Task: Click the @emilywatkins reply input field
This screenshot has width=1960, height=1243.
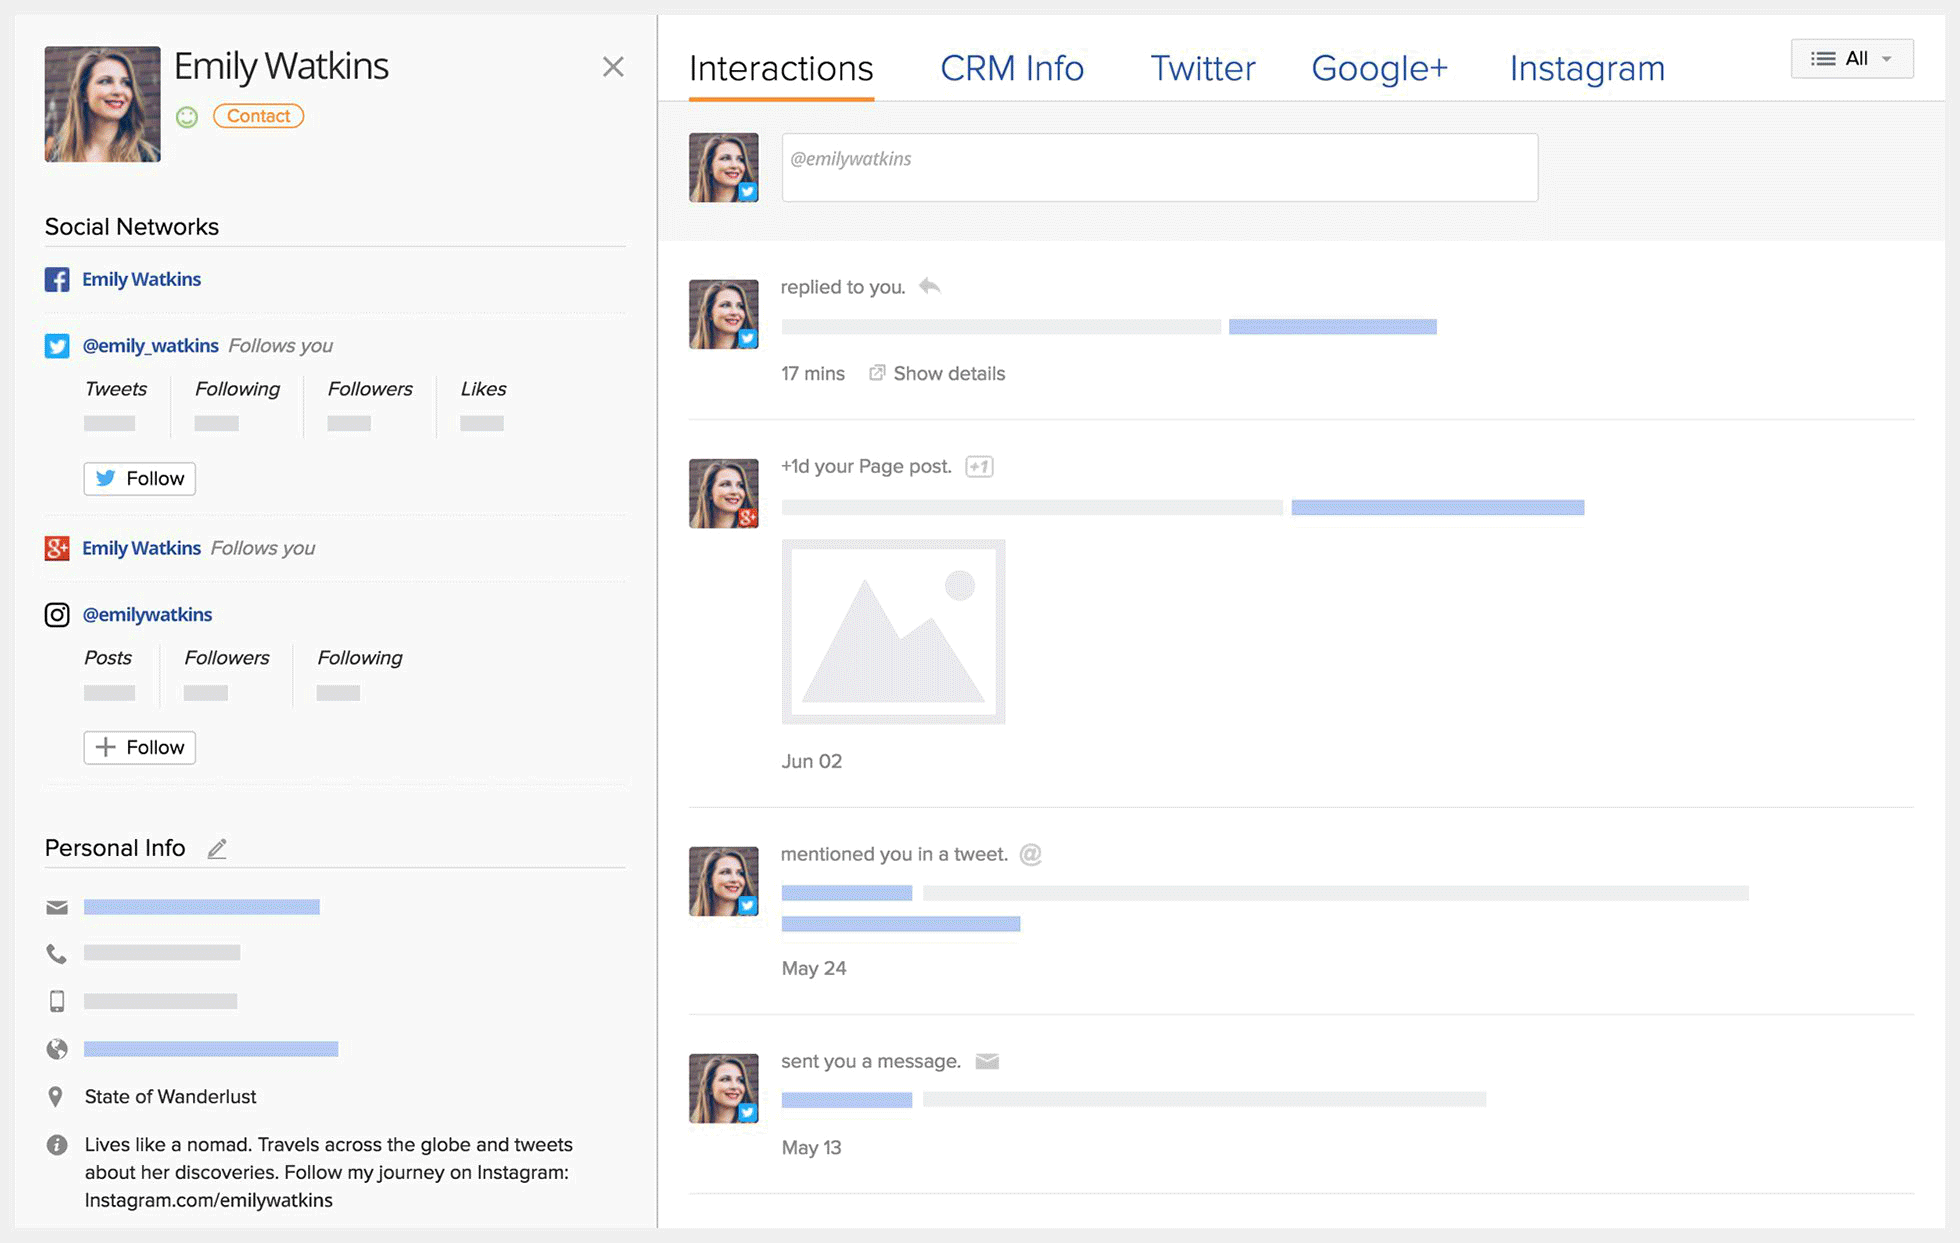Action: coord(1159,168)
